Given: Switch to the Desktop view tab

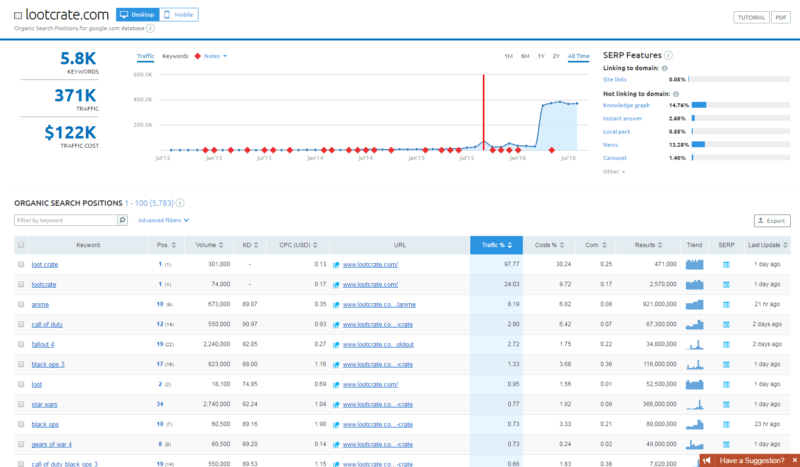Looking at the screenshot, I should tap(137, 15).
